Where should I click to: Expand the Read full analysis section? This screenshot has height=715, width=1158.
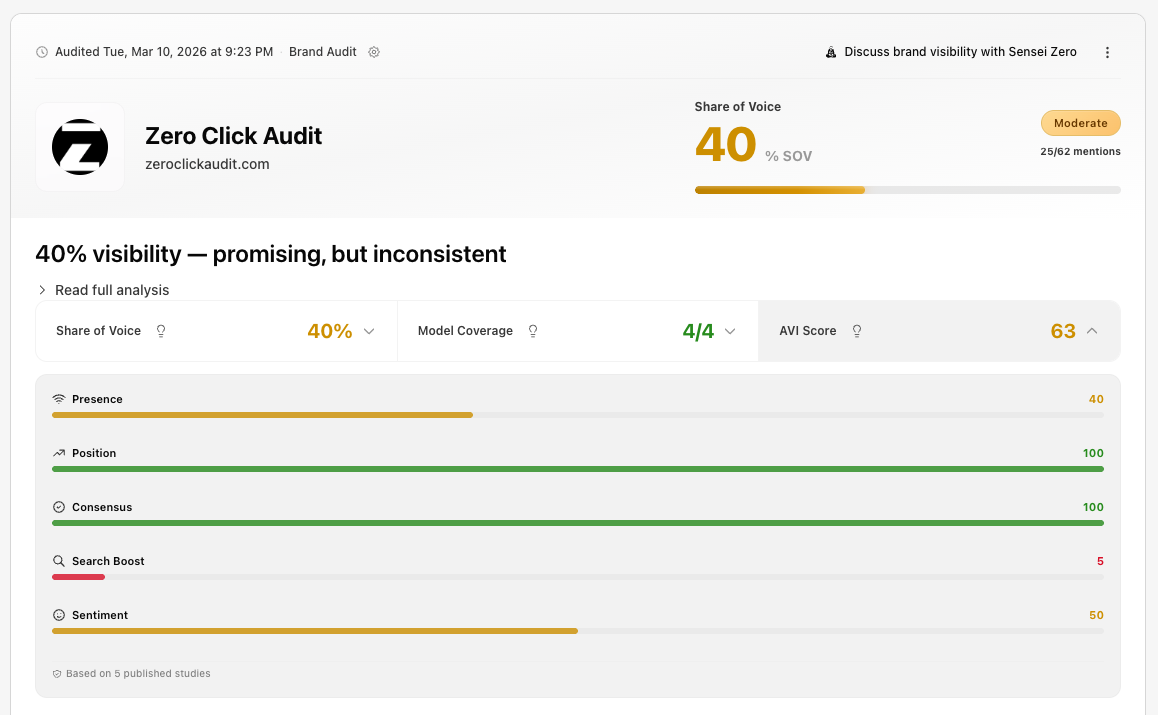[x=103, y=290]
